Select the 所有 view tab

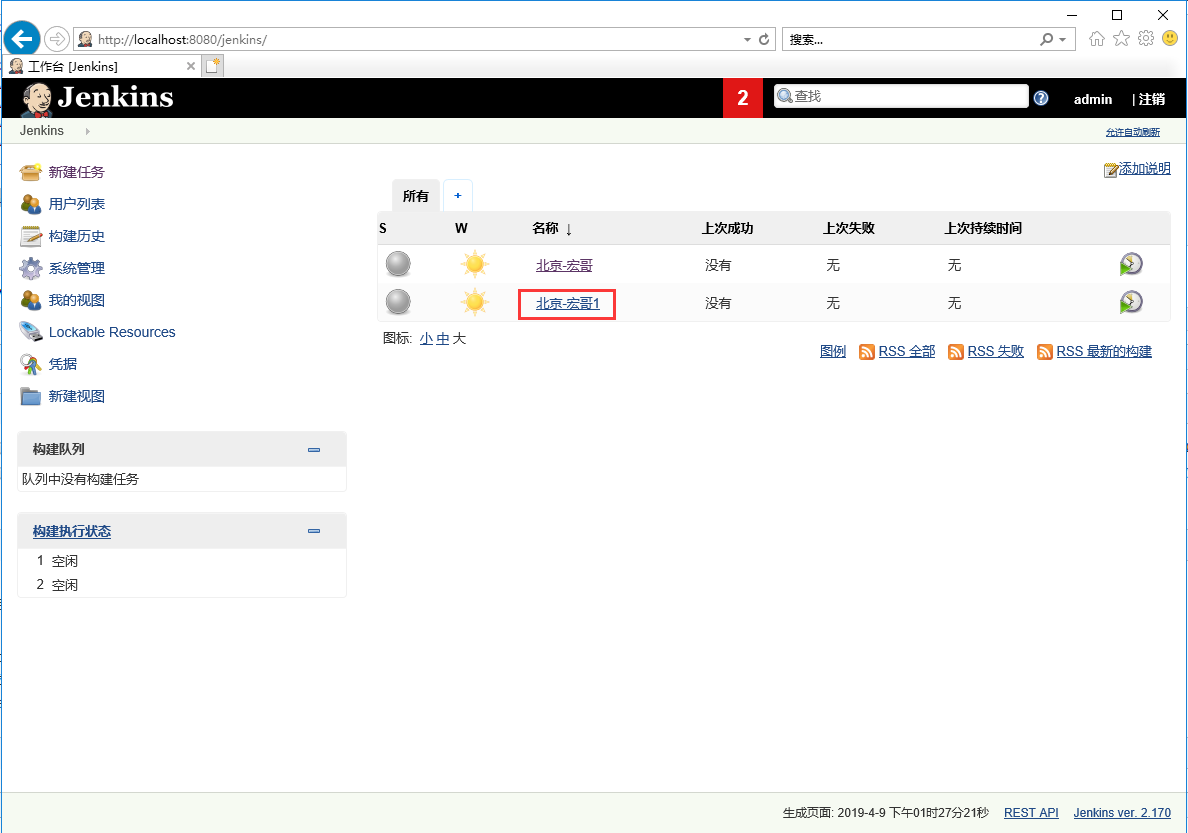pyautogui.click(x=416, y=196)
